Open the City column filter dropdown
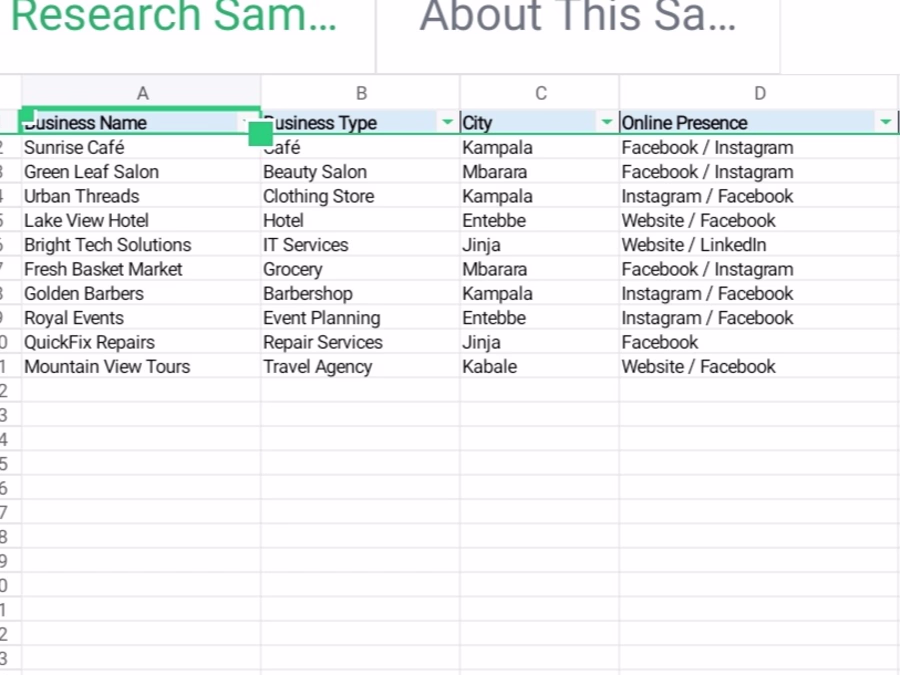 pos(607,122)
